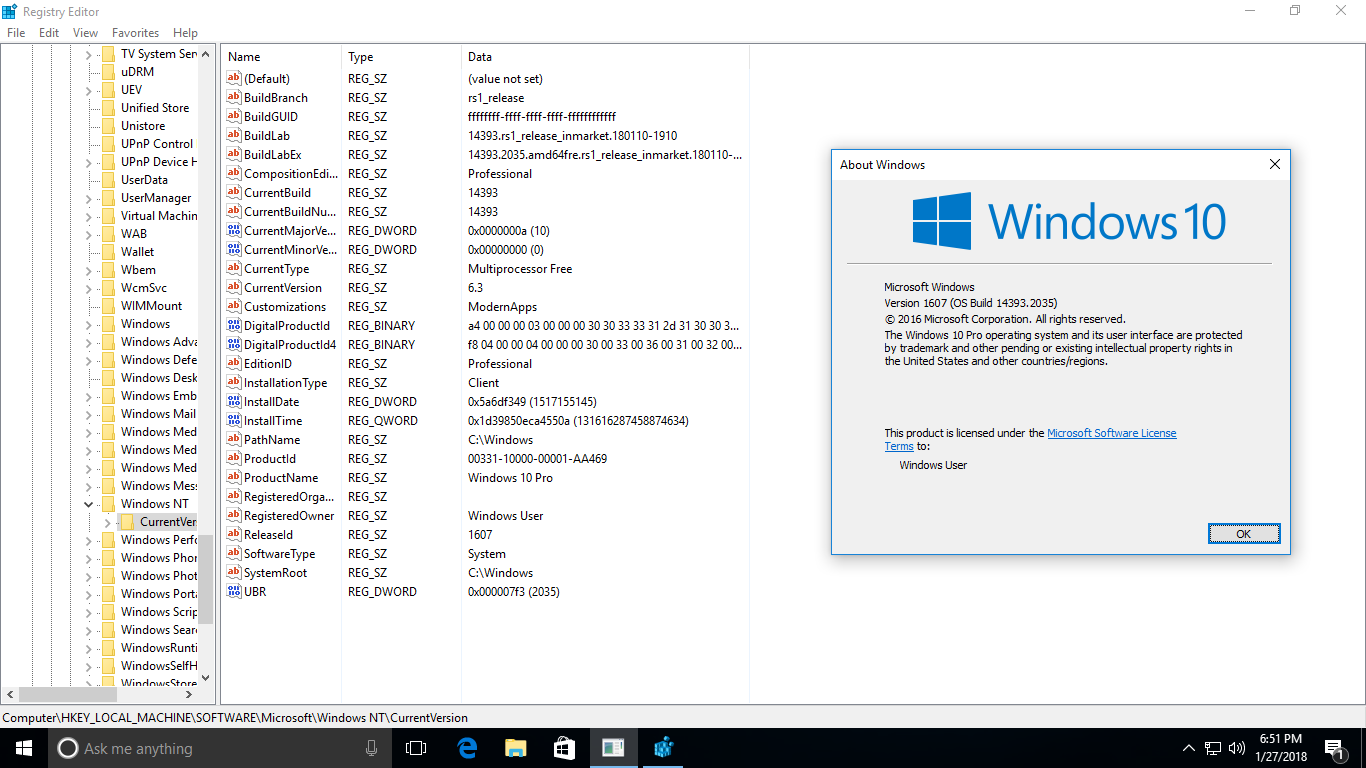Click the CurrentMajorVersionNumber DWORD value icon
Image resolution: width=1366 pixels, height=768 pixels.
coord(234,231)
